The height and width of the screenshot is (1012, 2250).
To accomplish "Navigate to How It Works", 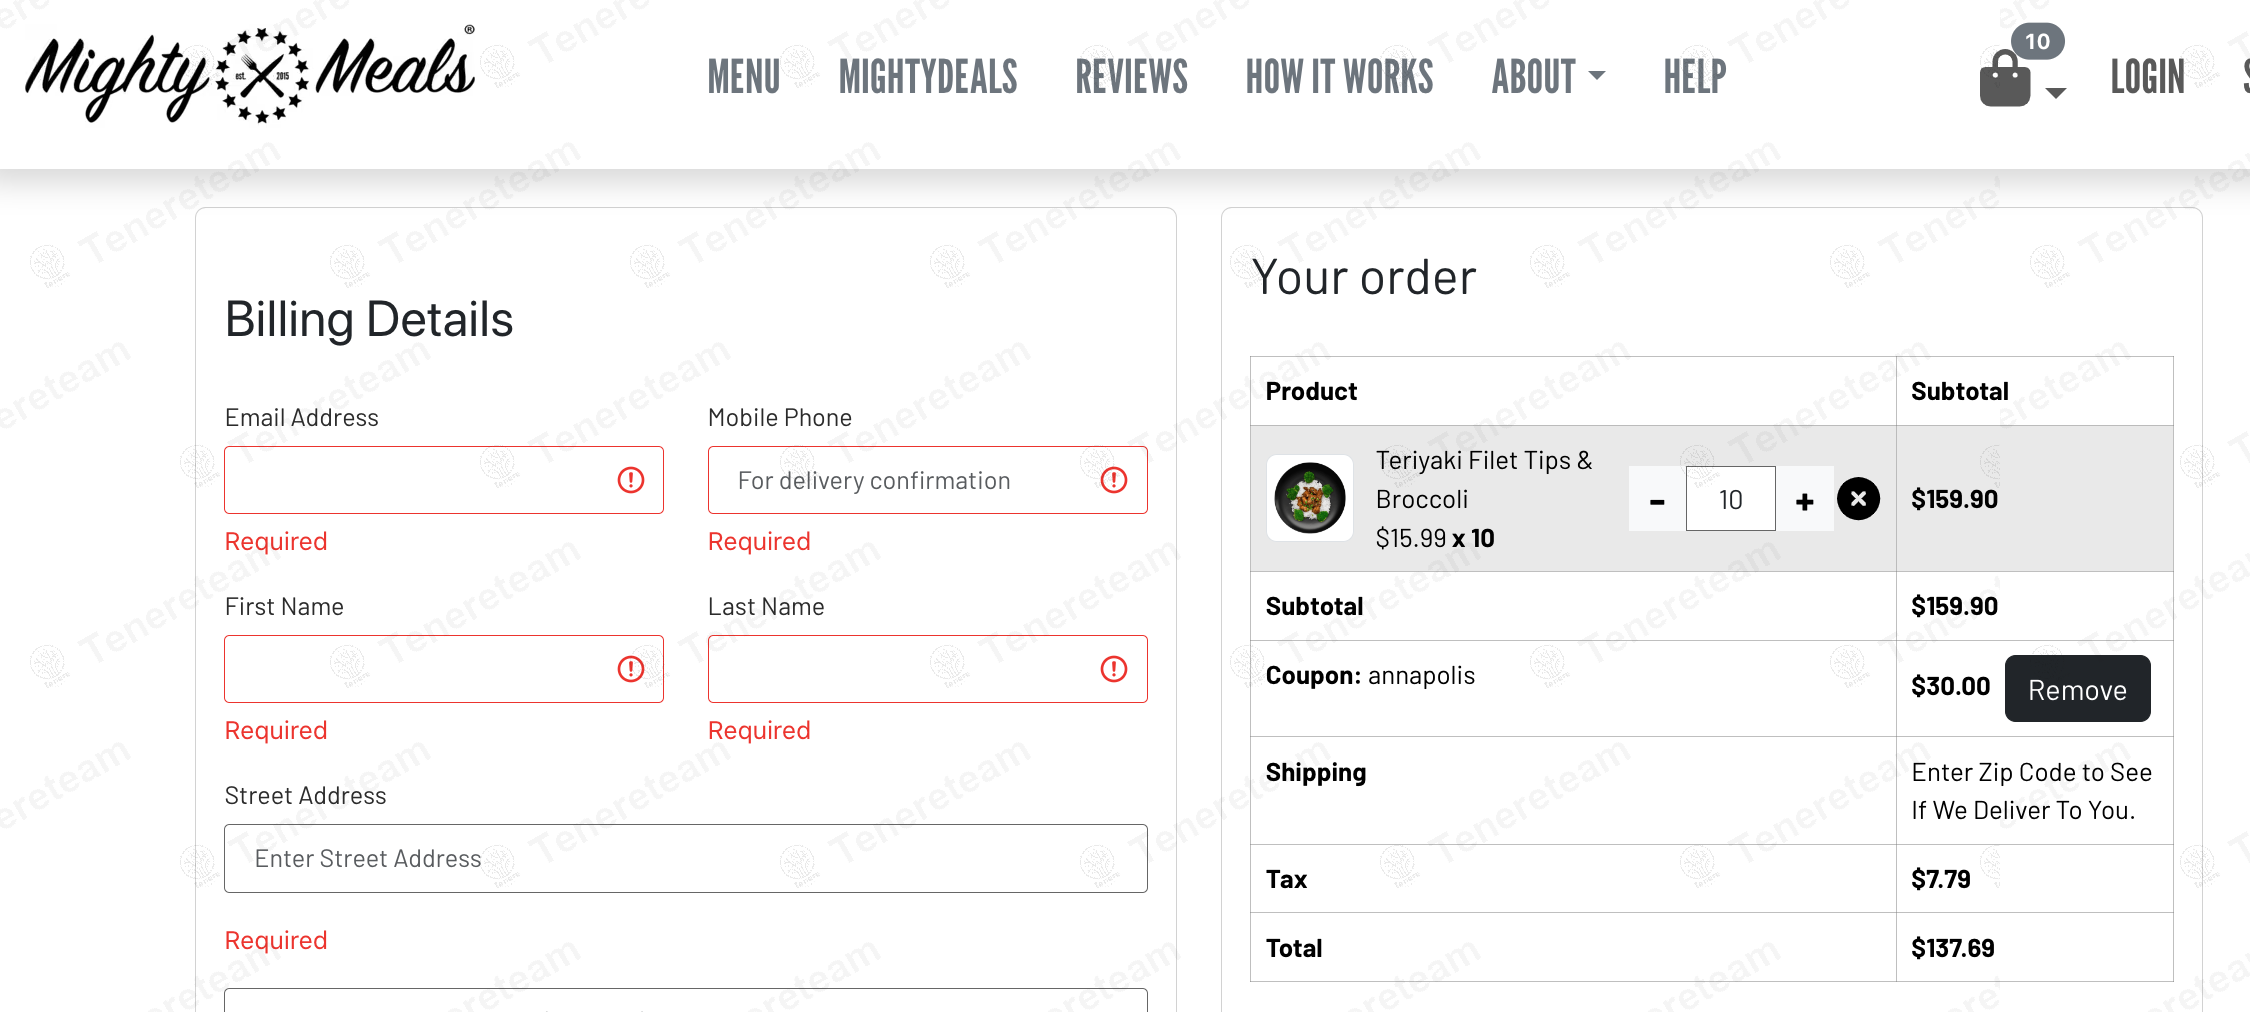I will coord(1339,77).
